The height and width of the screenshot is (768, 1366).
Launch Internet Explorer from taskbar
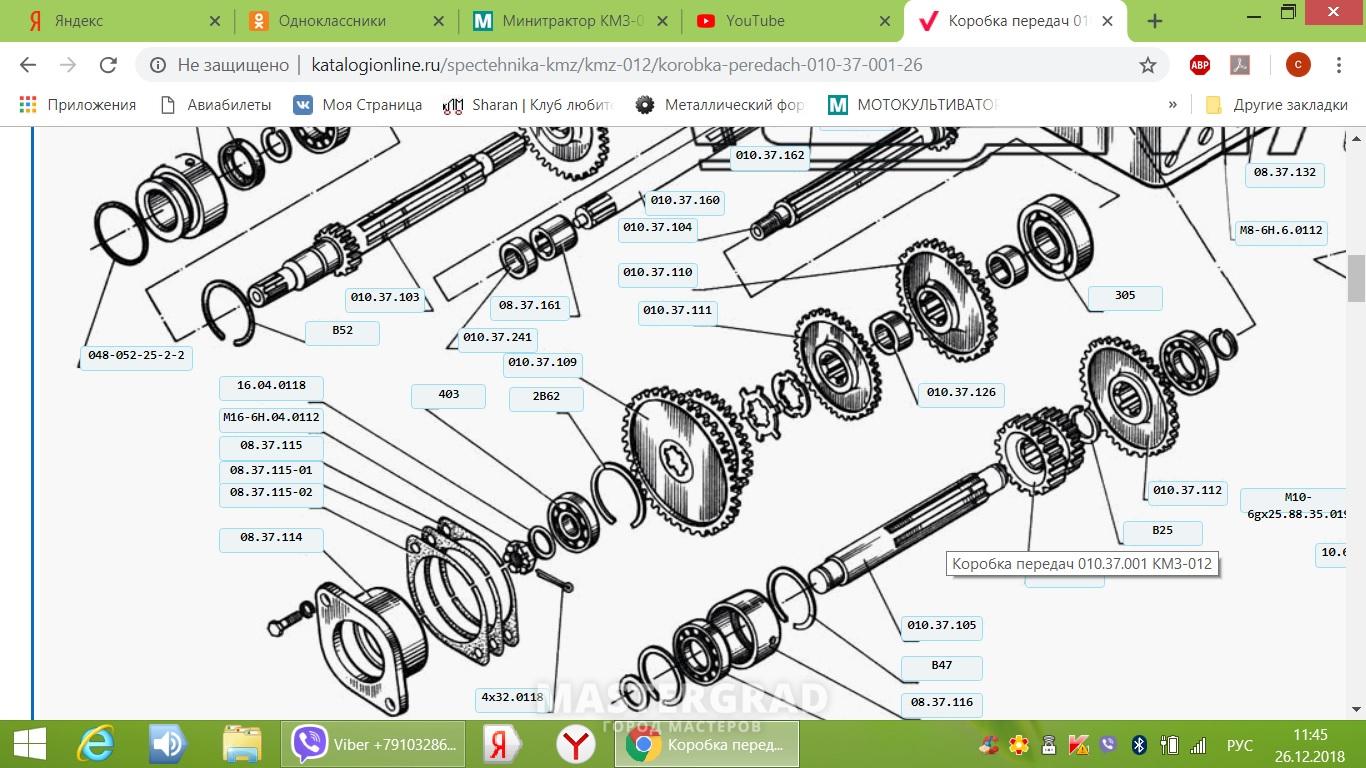click(x=96, y=744)
